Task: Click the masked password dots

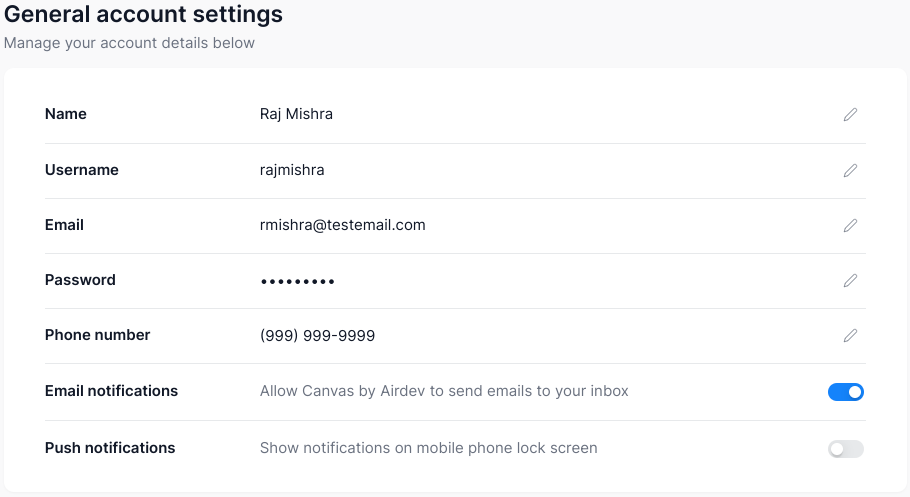Action: 297,281
